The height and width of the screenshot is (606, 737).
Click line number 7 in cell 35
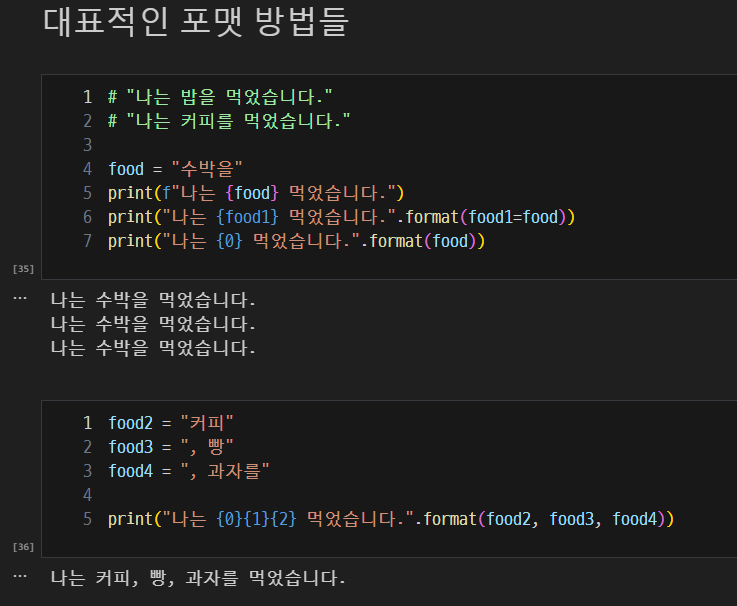[87, 241]
